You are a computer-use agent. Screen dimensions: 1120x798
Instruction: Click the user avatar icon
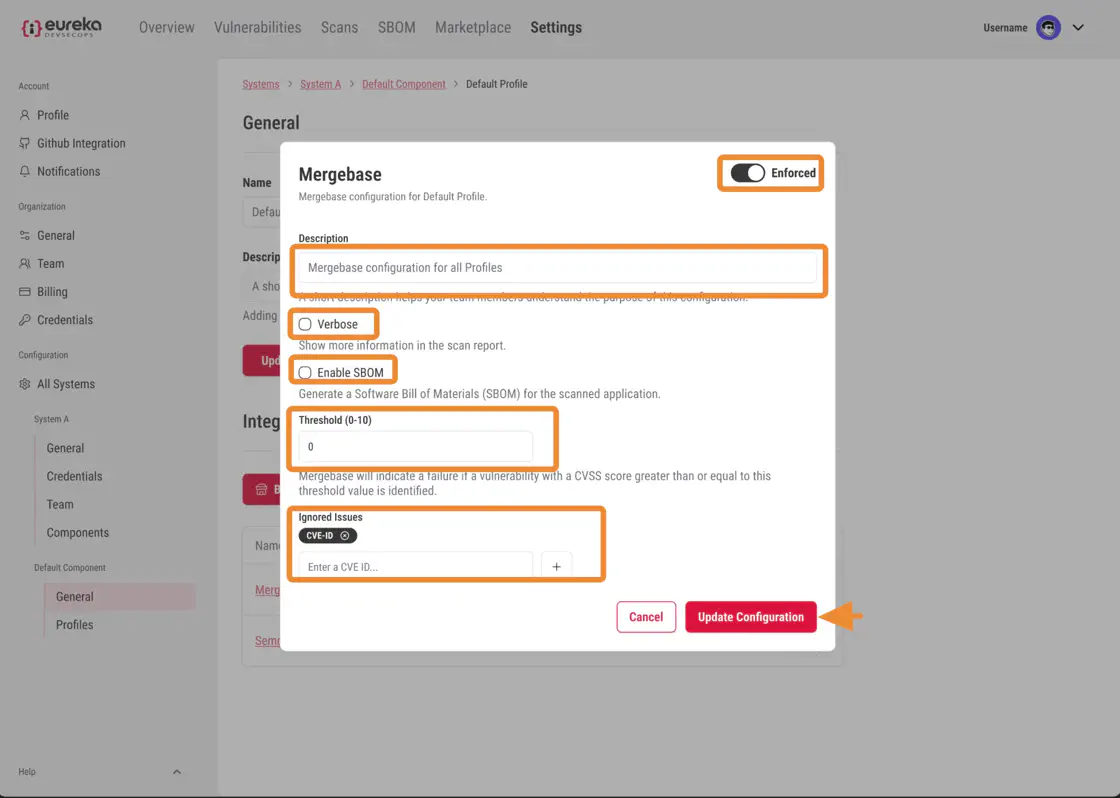[x=1048, y=28]
